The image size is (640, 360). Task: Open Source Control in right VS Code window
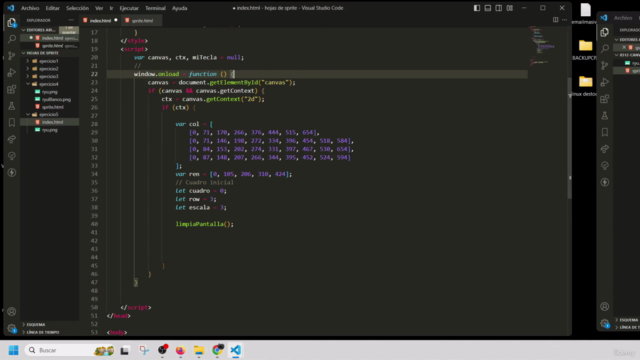tap(604, 65)
